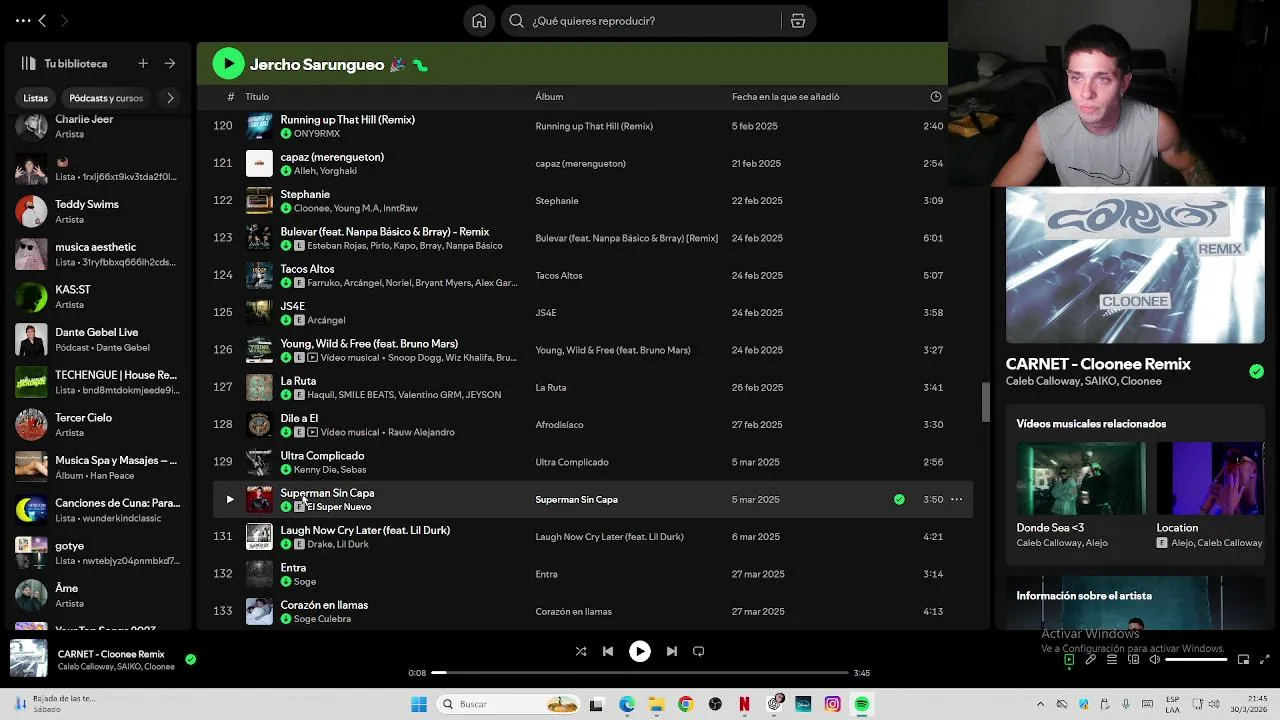
Task: Open KAS:ST artist in library
Action: pyautogui.click(x=98, y=296)
